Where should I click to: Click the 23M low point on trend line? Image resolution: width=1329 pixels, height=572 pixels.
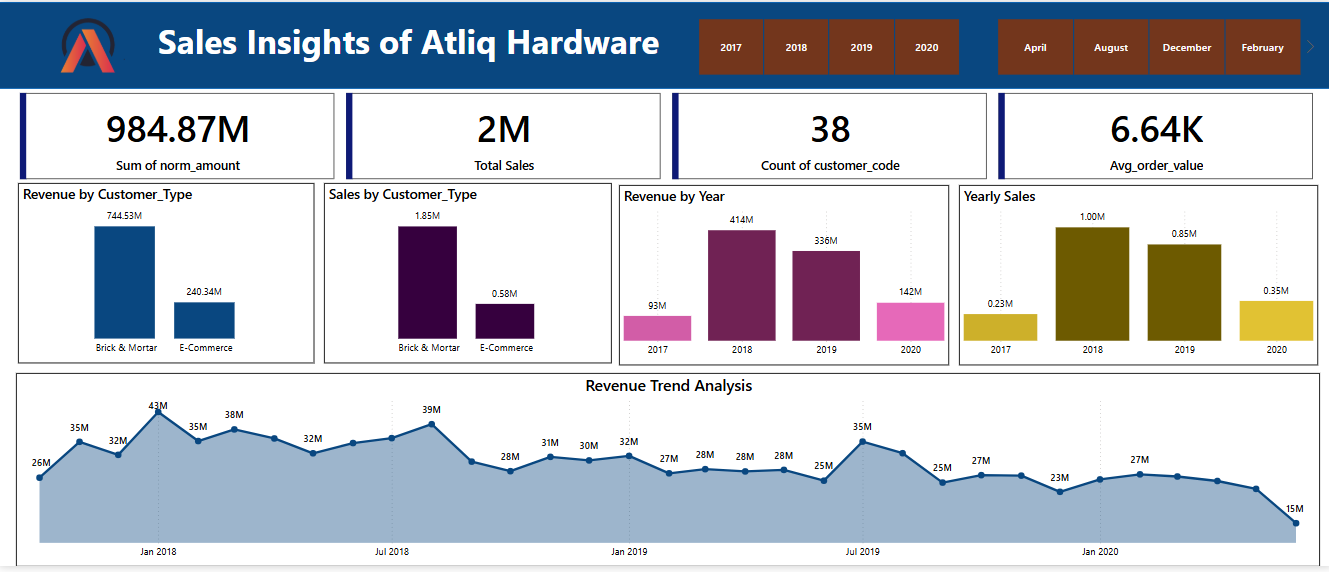[x=1060, y=491]
